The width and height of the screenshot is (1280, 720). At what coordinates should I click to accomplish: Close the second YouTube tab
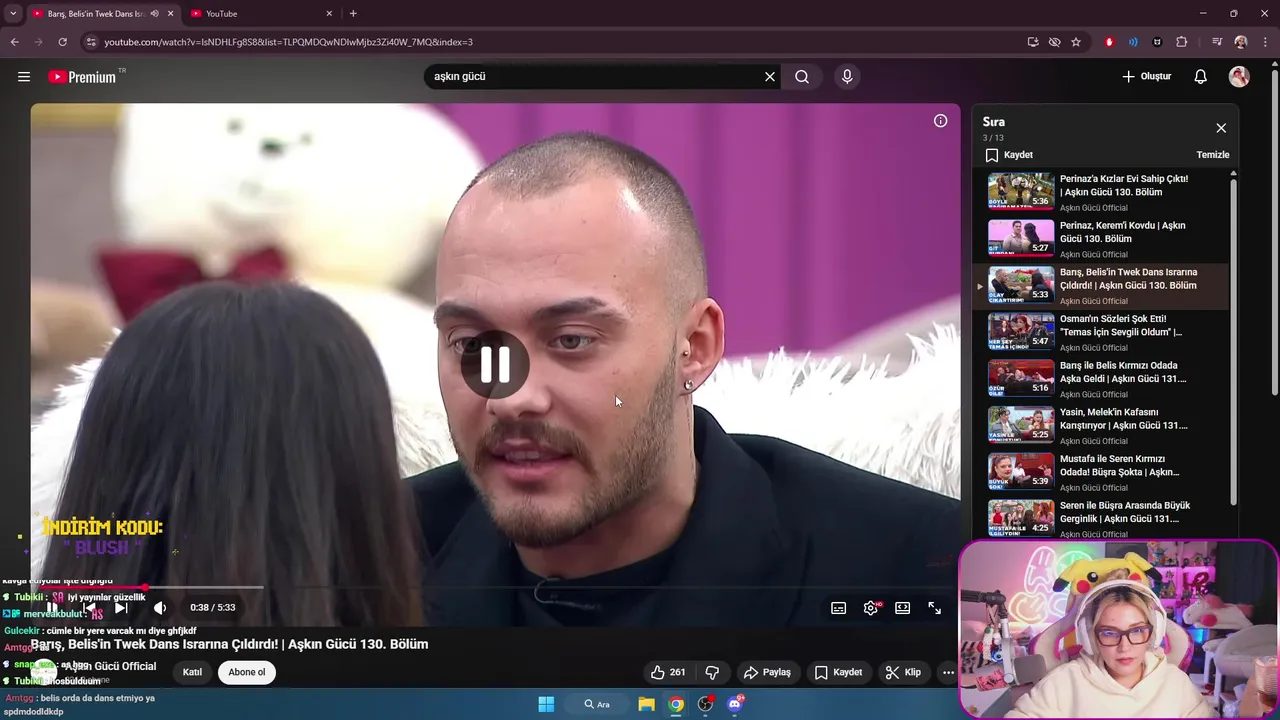329,14
